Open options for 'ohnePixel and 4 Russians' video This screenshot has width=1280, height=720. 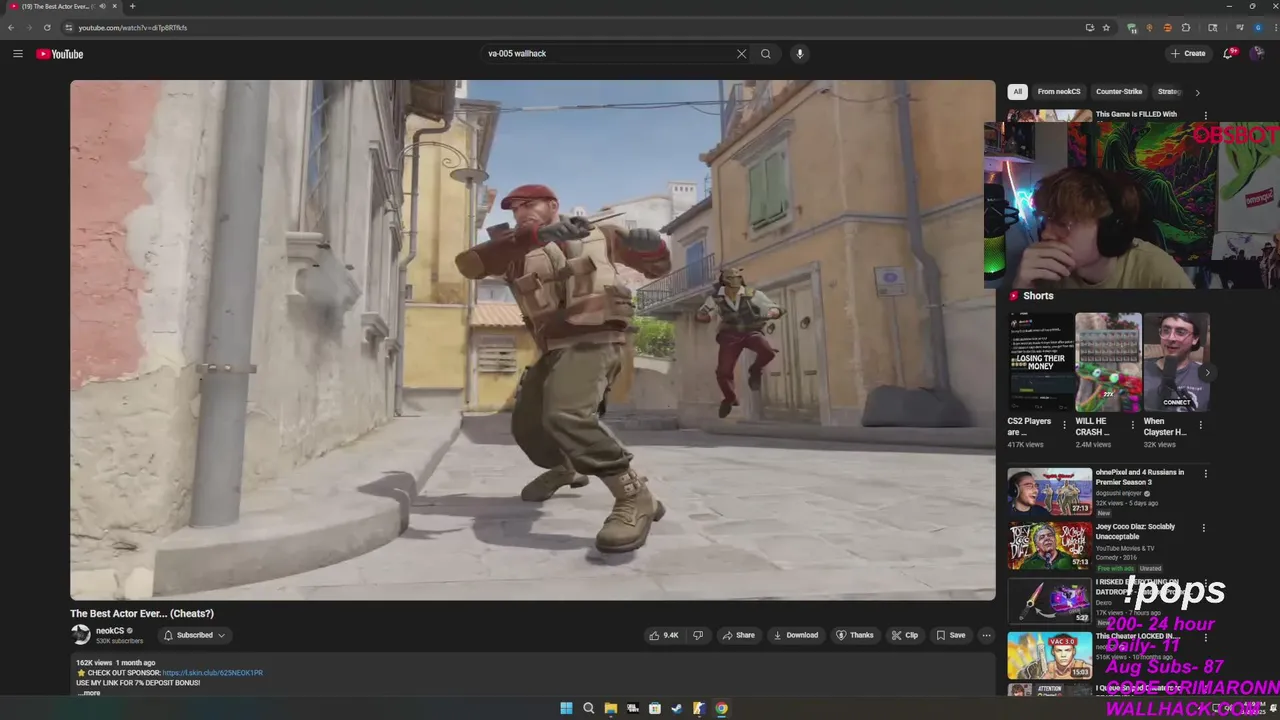pos(1205,474)
